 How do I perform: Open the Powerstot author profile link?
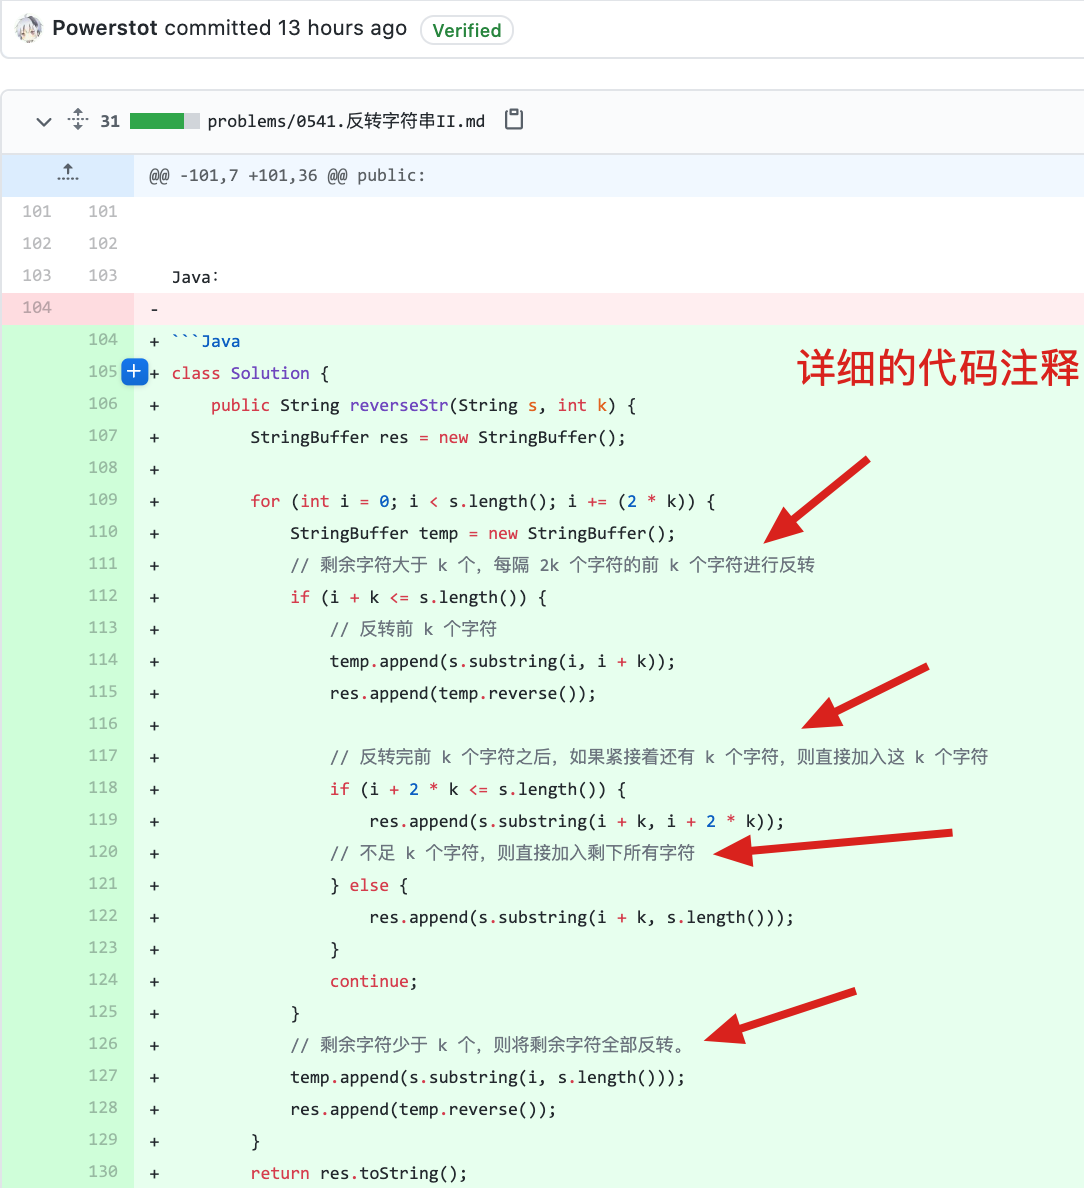point(105,28)
